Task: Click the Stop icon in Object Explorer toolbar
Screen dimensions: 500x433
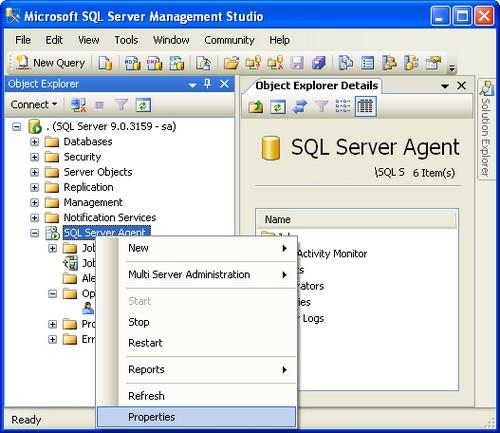Action: click(99, 105)
